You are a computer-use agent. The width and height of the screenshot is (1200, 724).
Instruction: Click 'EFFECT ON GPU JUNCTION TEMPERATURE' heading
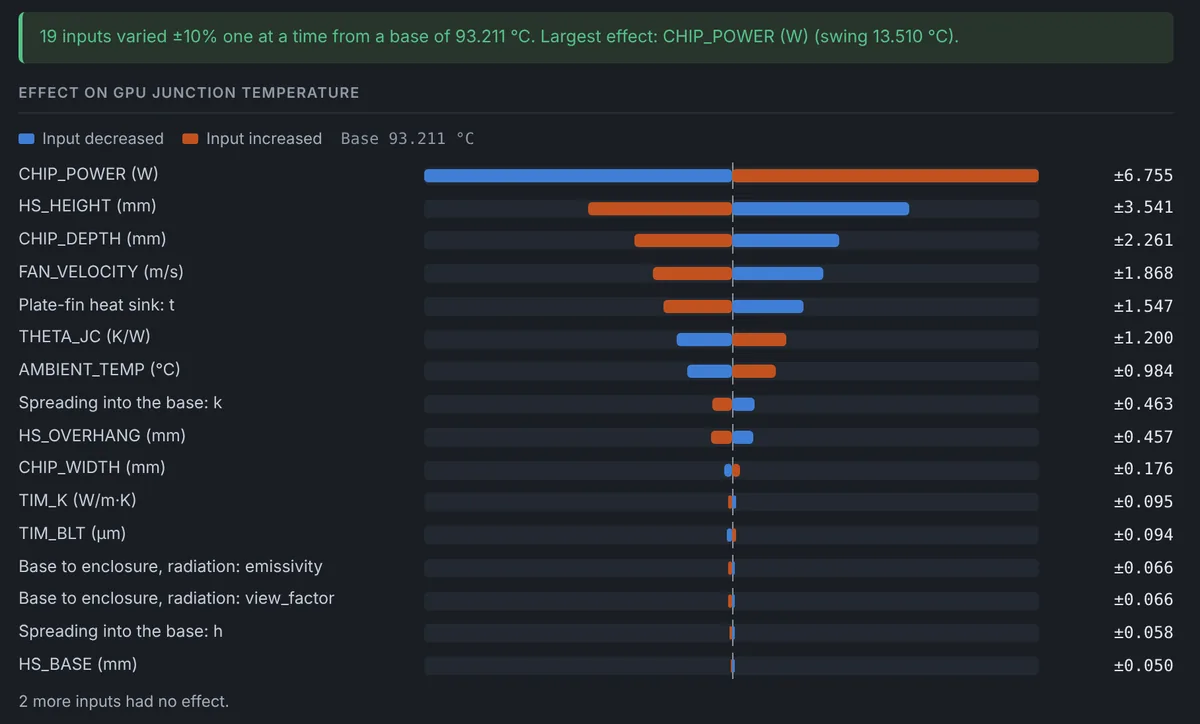pos(189,93)
